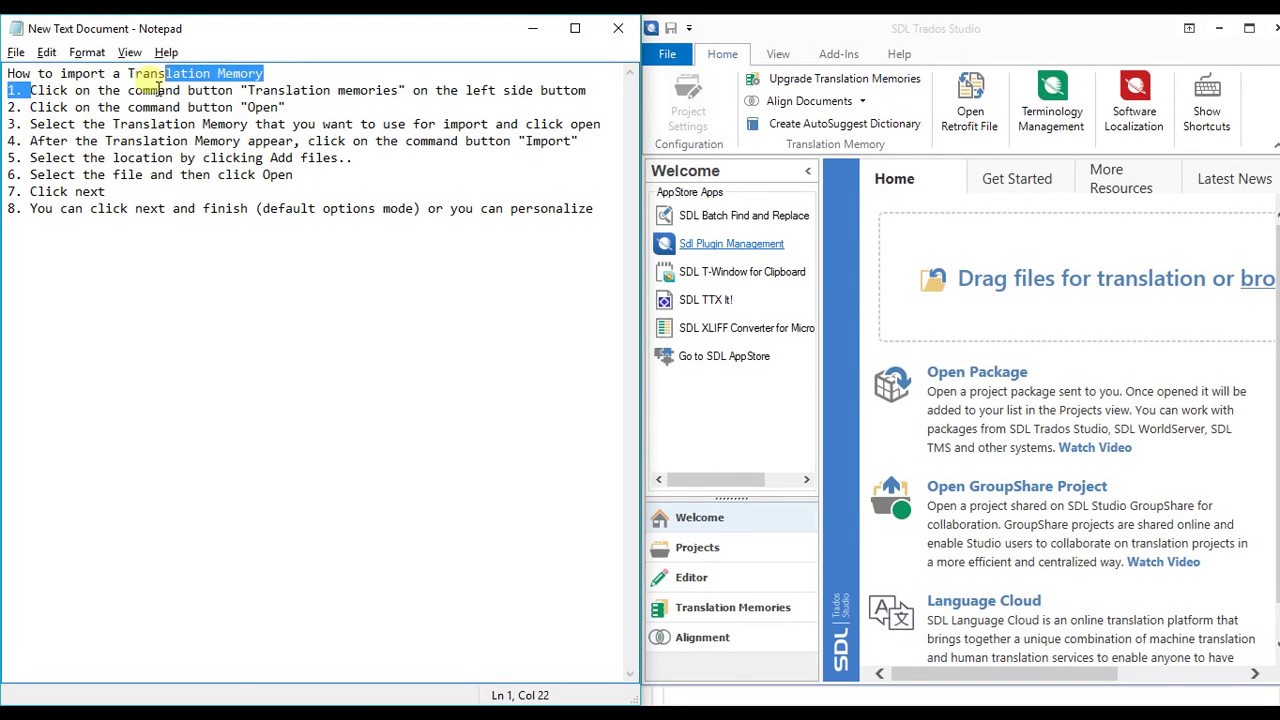Viewport: 1280px width, 720px height.
Task: Launch Software Localization tool
Action: point(1134,102)
